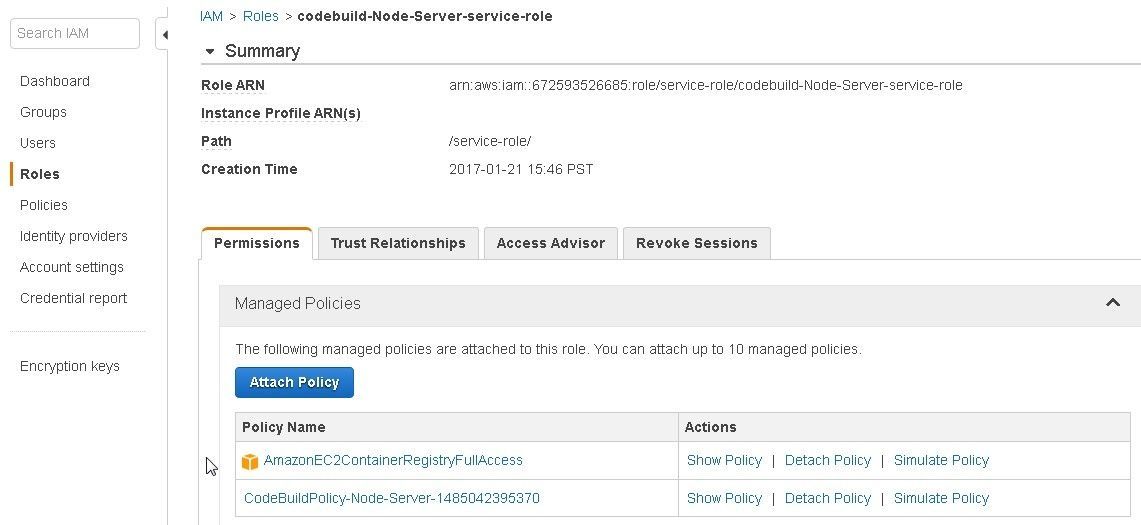Collapse the sidebar with the arrow handle
This screenshot has height=525, width=1141.
pyautogui.click(x=164, y=34)
